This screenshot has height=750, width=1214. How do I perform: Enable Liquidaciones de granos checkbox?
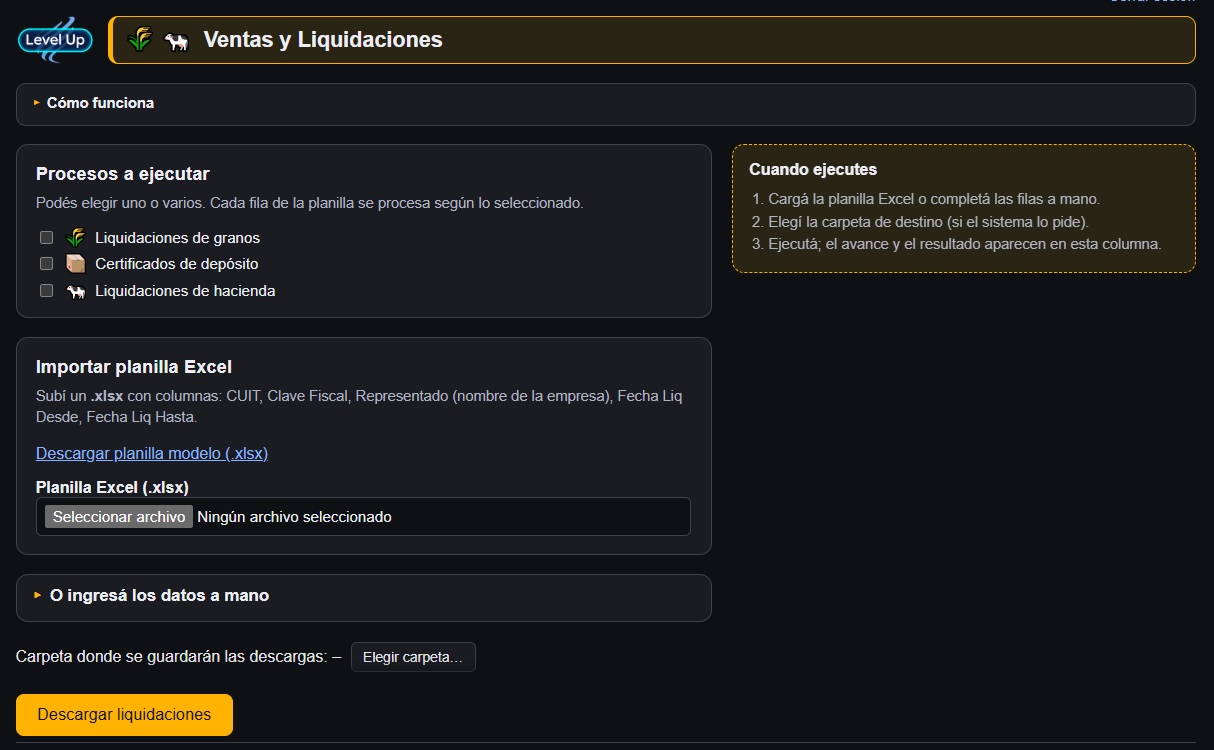[46, 238]
